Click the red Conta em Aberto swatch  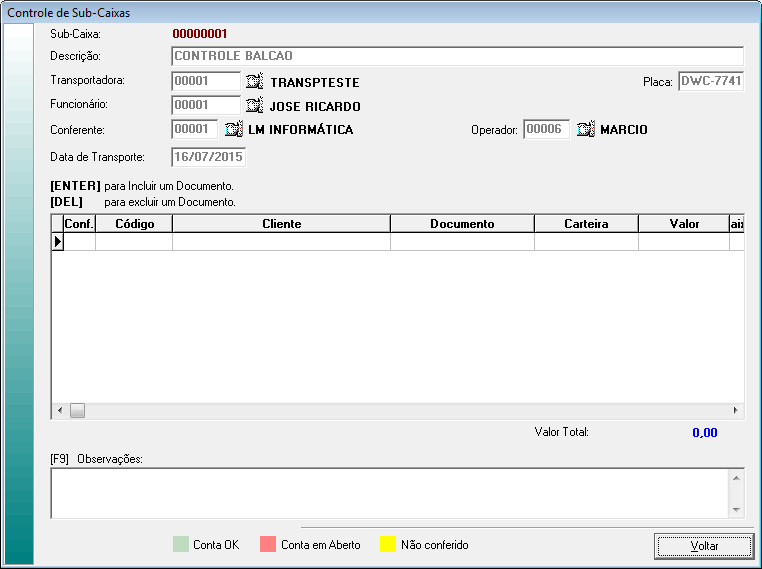[268, 545]
